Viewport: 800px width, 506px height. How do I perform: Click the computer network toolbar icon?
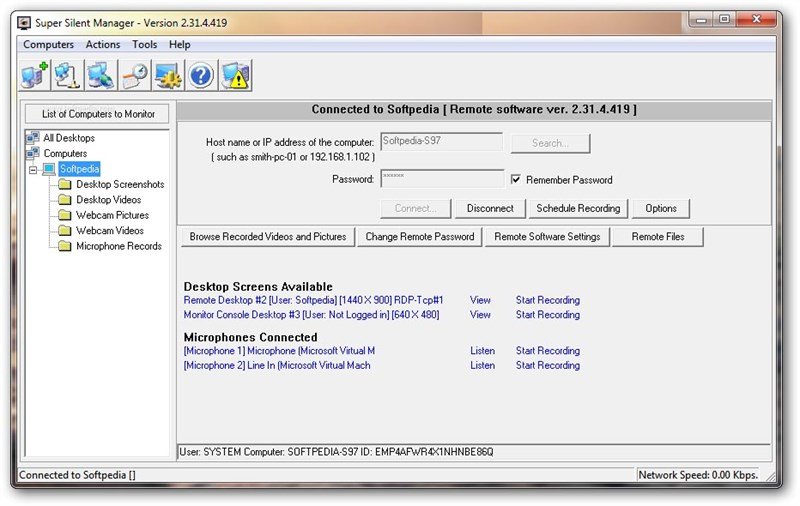pos(100,75)
